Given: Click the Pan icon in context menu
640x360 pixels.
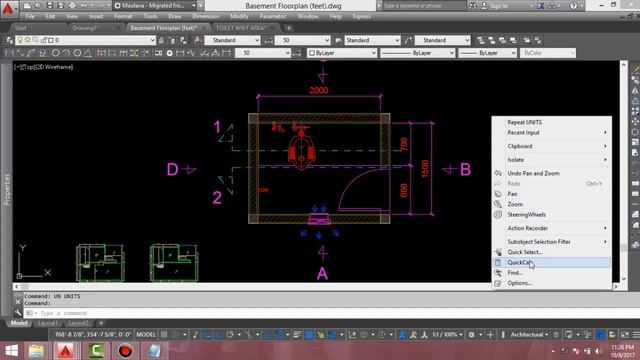Looking at the screenshot, I should click(x=498, y=194).
